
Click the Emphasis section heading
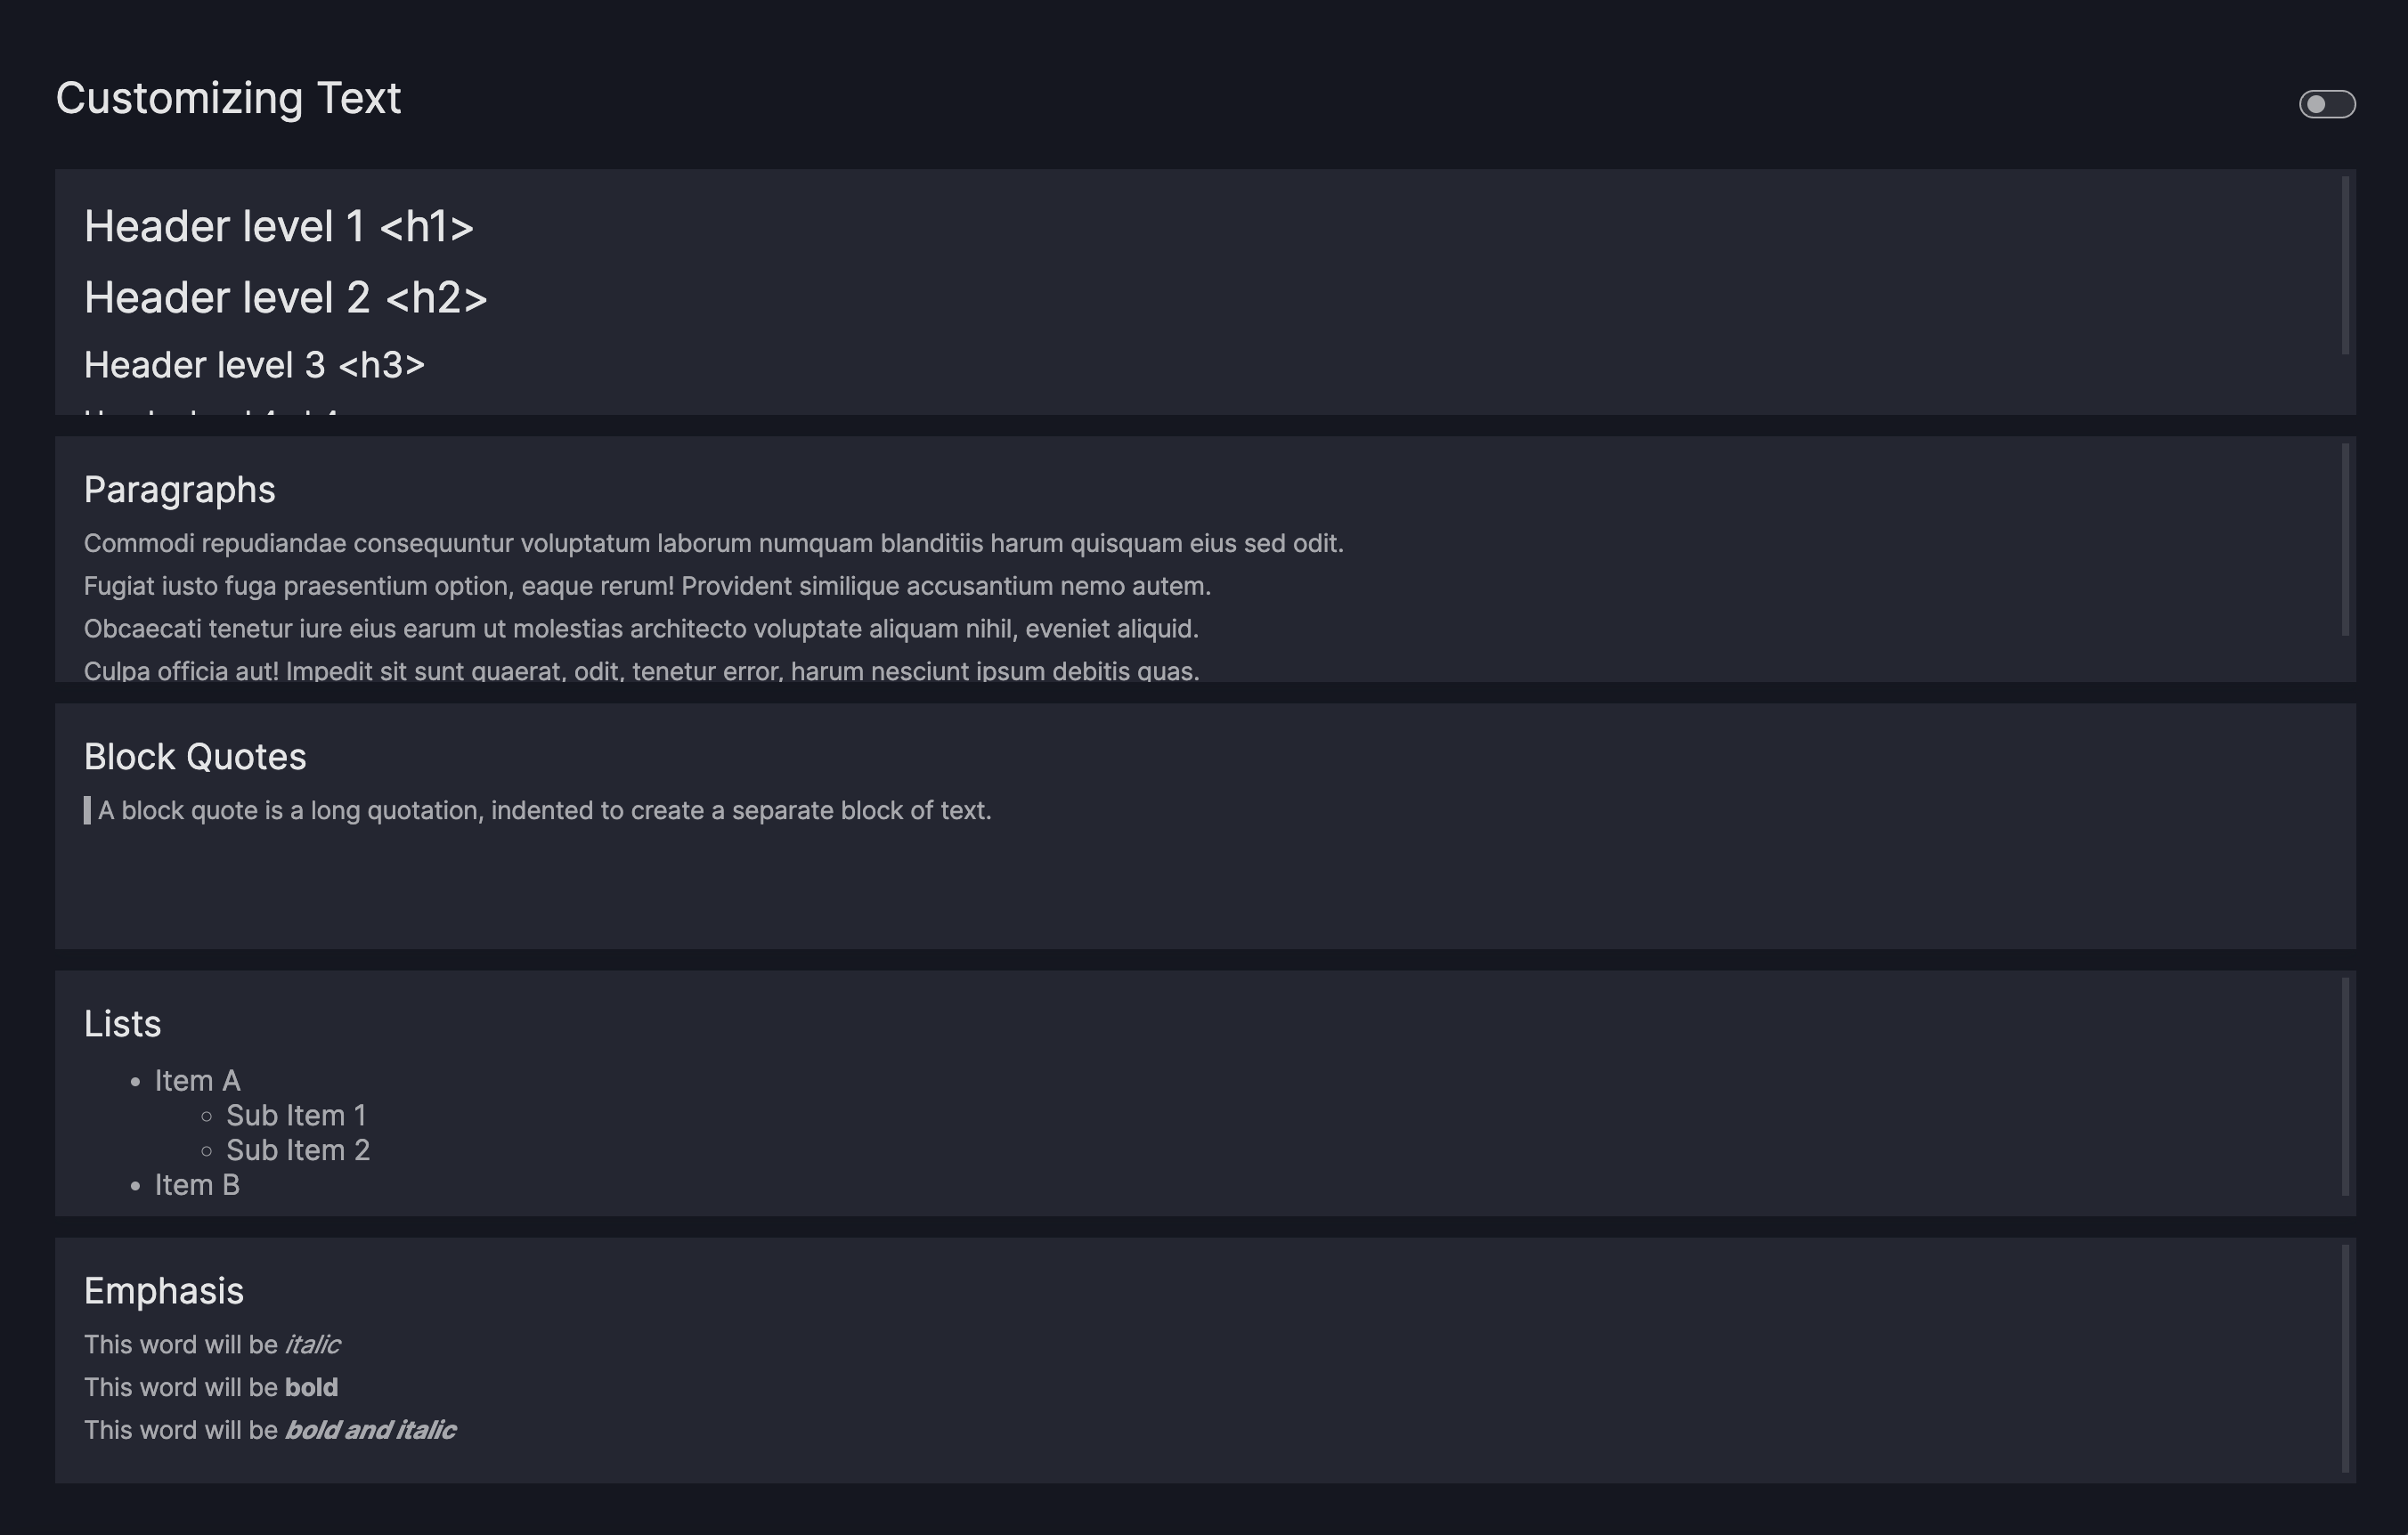click(x=163, y=1291)
